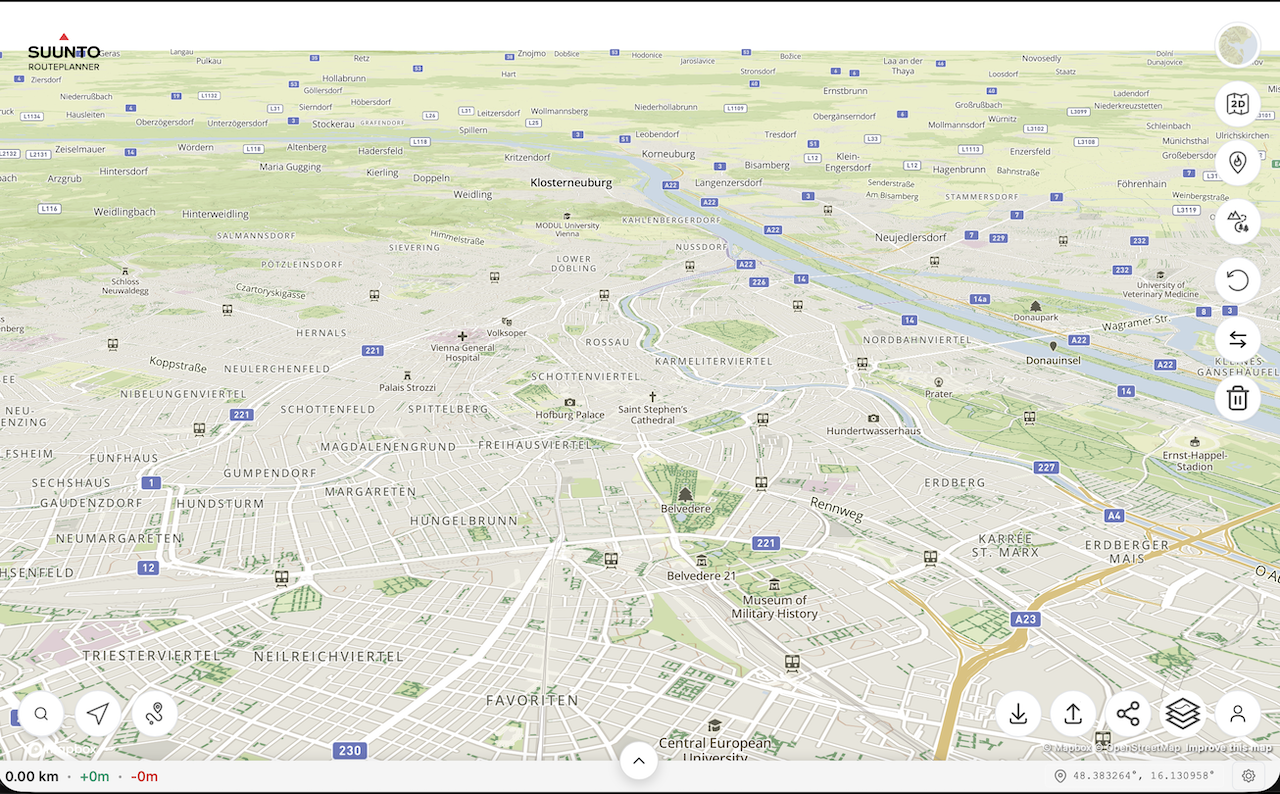Click the reset map rotation icon
This screenshot has height=794, width=1280.
click(1237, 279)
